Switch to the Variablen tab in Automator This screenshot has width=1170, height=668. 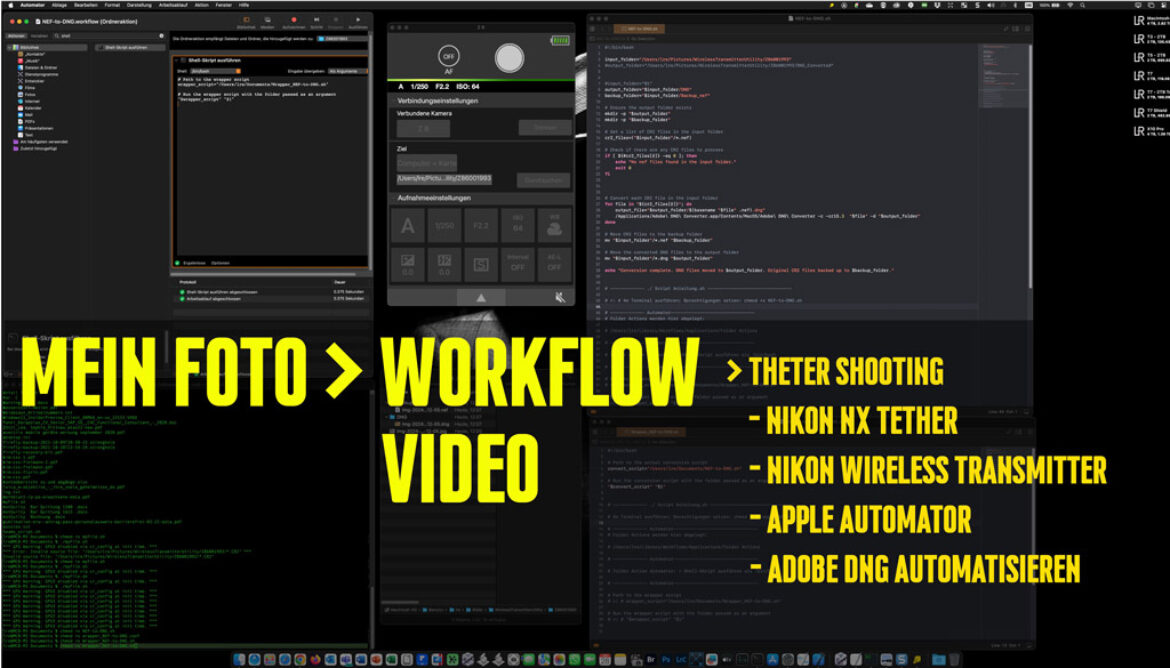tap(40, 35)
